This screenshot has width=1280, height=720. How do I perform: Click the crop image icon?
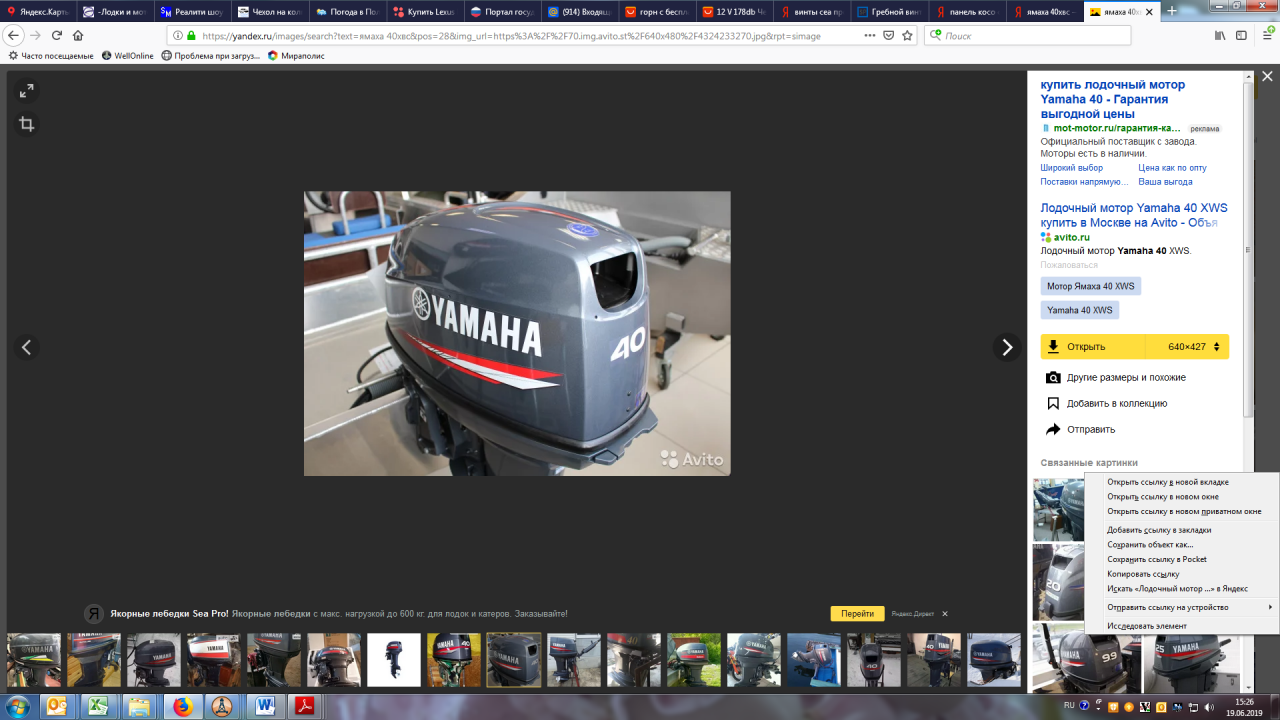27,125
